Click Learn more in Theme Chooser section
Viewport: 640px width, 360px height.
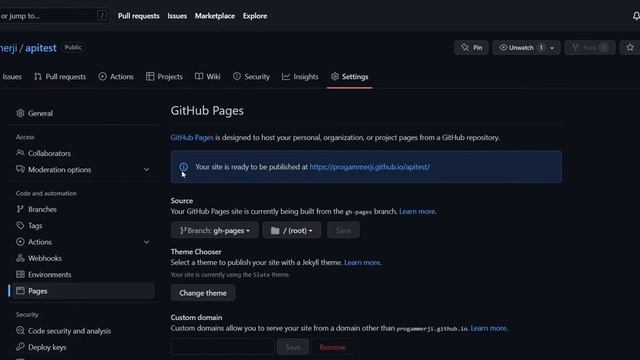coord(362,262)
